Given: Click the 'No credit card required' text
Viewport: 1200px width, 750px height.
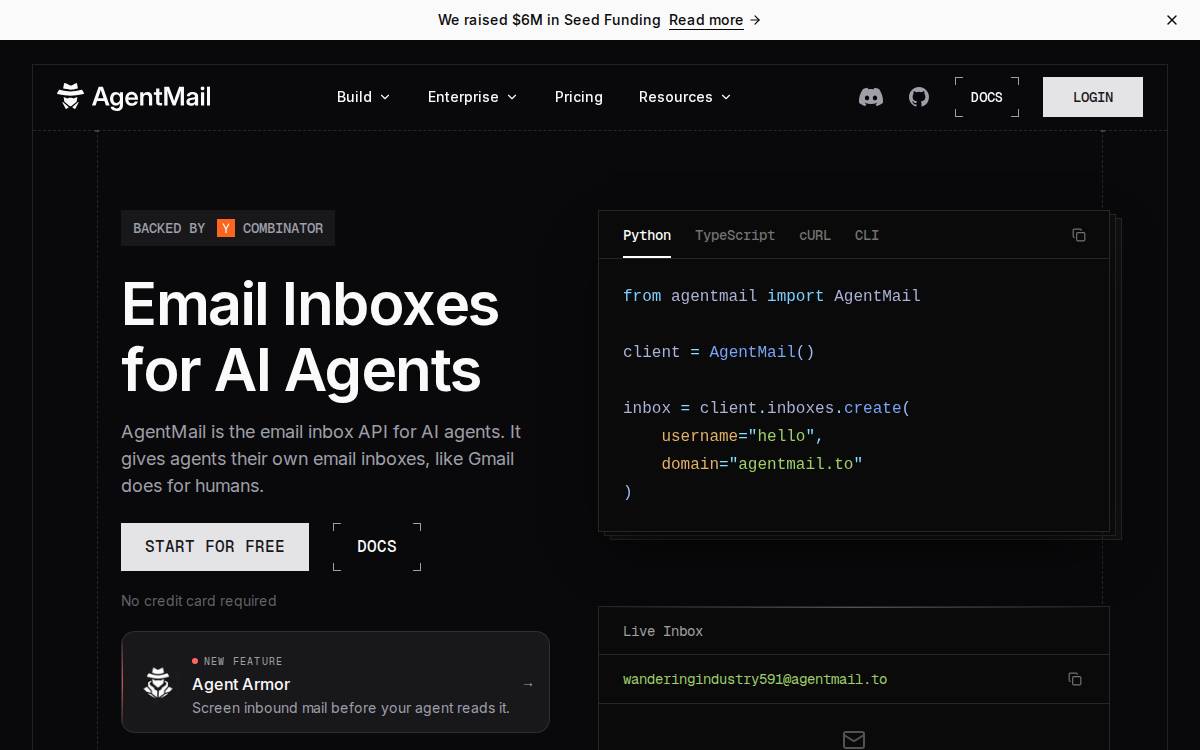Looking at the screenshot, I should click(x=199, y=601).
